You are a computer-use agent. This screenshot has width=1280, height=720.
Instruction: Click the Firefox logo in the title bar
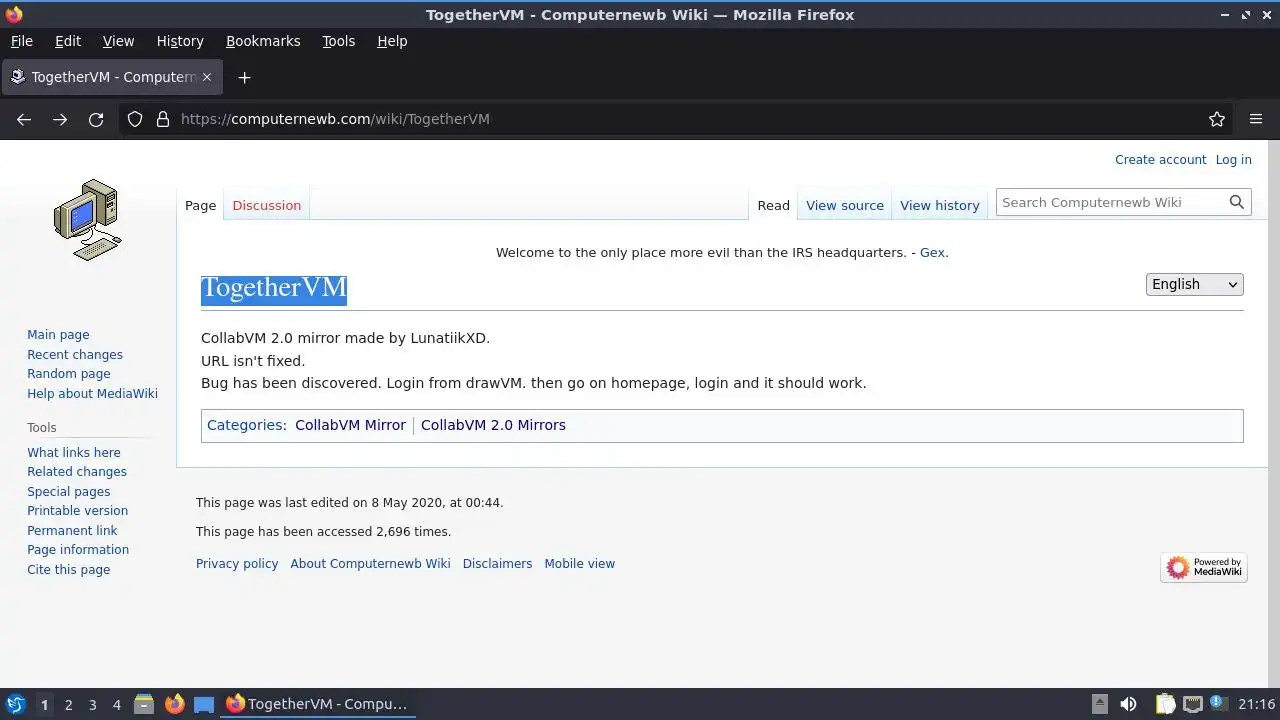14,14
